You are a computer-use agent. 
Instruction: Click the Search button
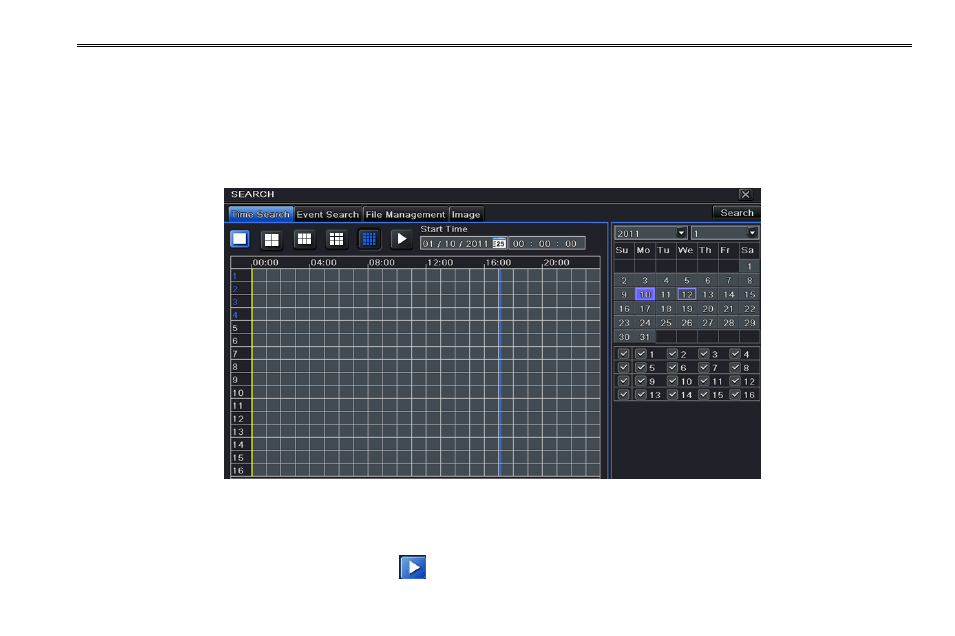[736, 213]
